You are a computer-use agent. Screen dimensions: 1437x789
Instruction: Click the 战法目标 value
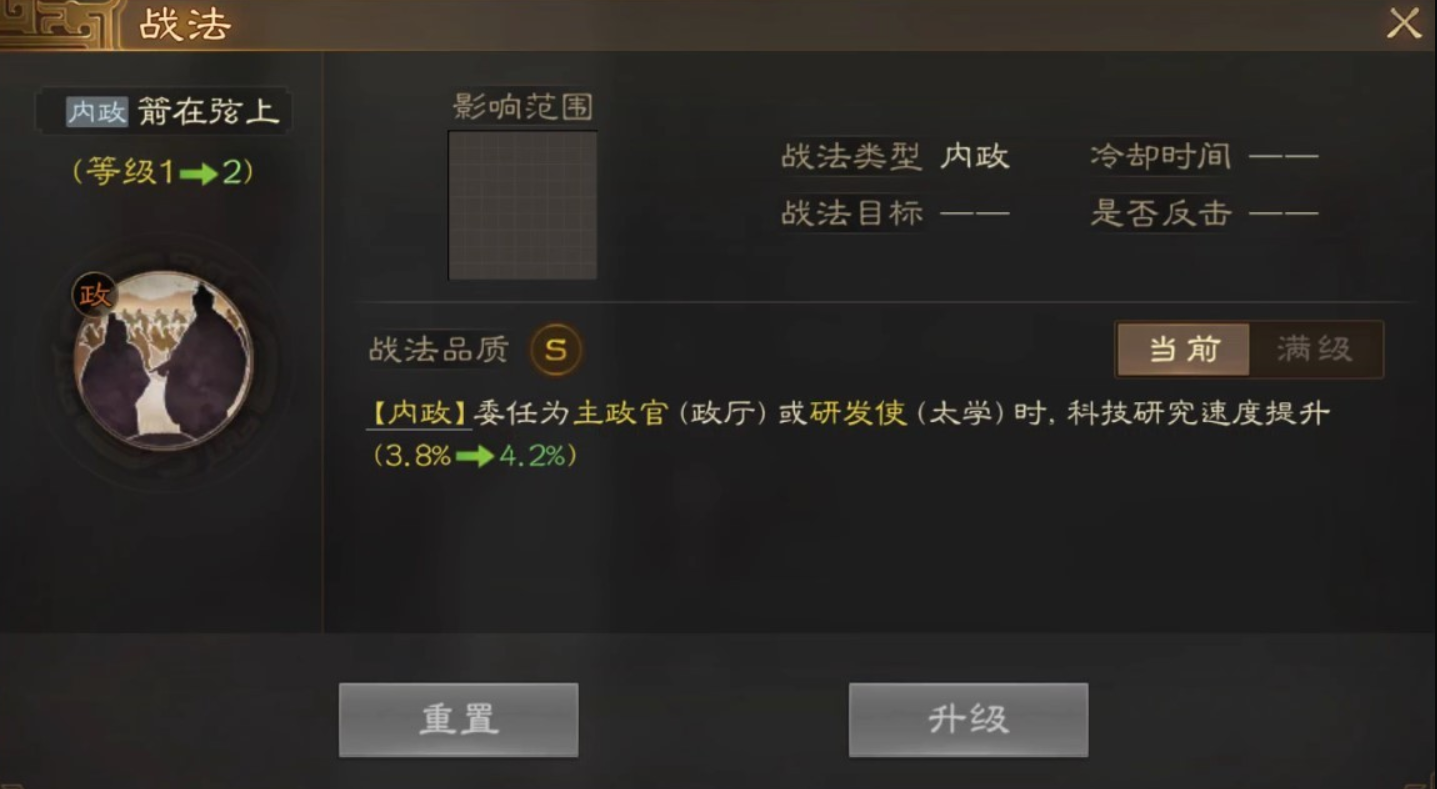975,213
